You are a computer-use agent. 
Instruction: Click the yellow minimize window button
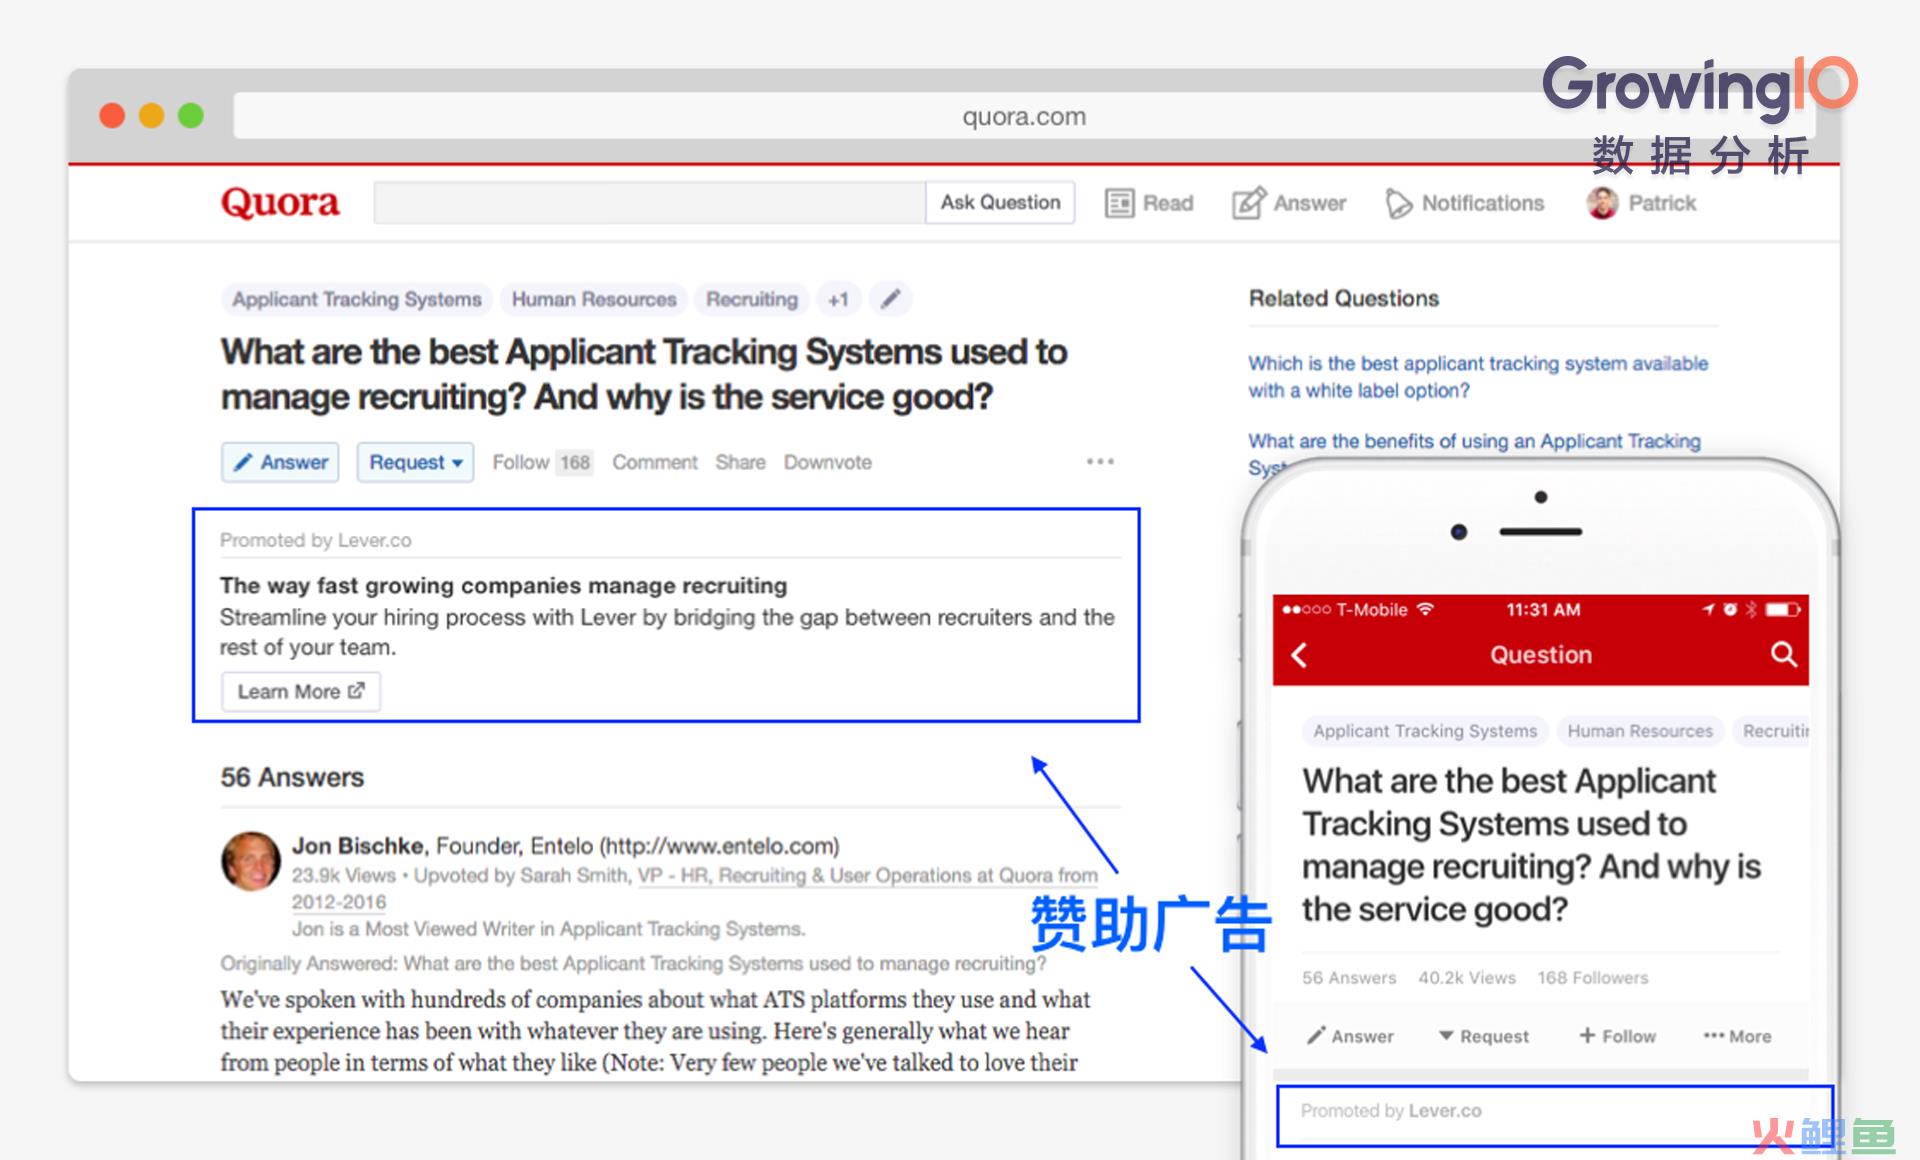tap(151, 116)
